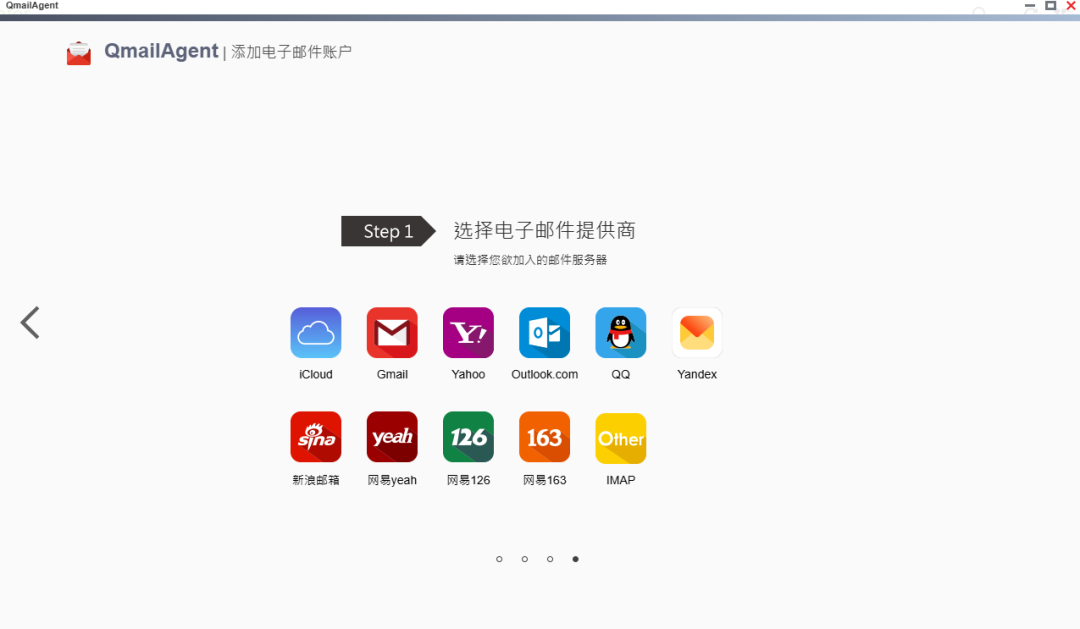This screenshot has height=629, width=1080.
Task: Pick the Yahoo mail icon
Action: (468, 333)
